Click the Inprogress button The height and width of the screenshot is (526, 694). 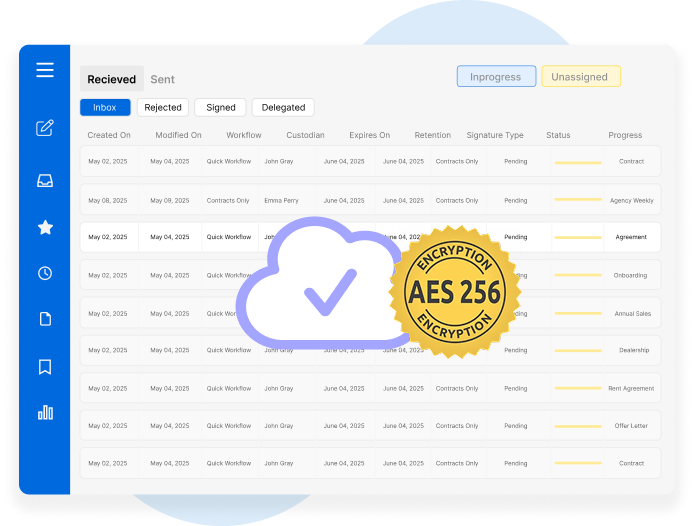pos(496,76)
